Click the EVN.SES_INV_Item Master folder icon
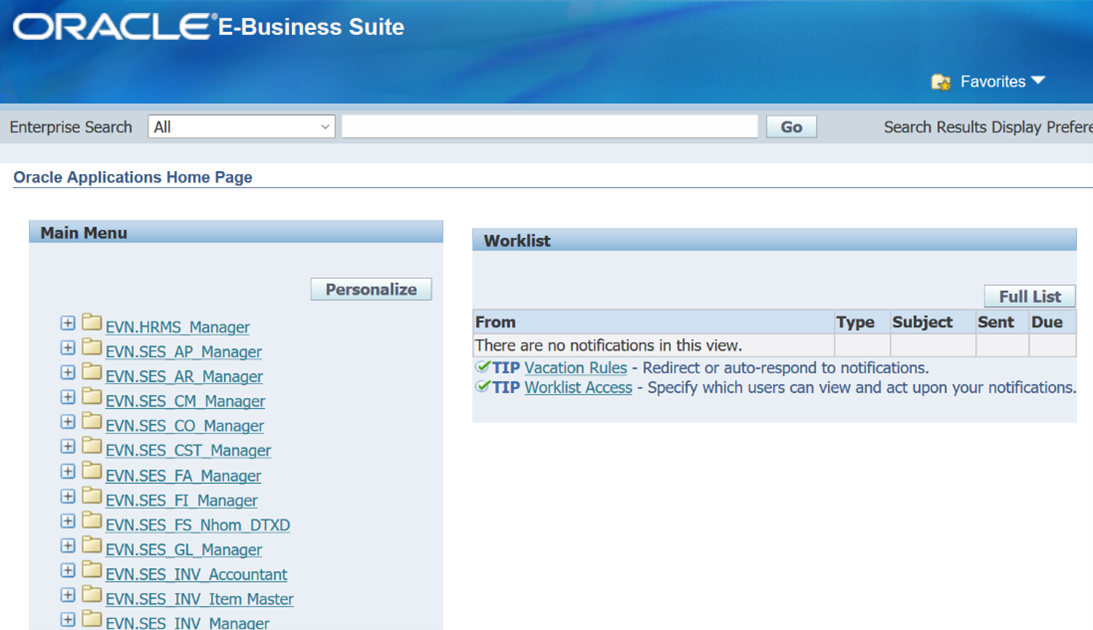1093x630 pixels. coord(91,594)
